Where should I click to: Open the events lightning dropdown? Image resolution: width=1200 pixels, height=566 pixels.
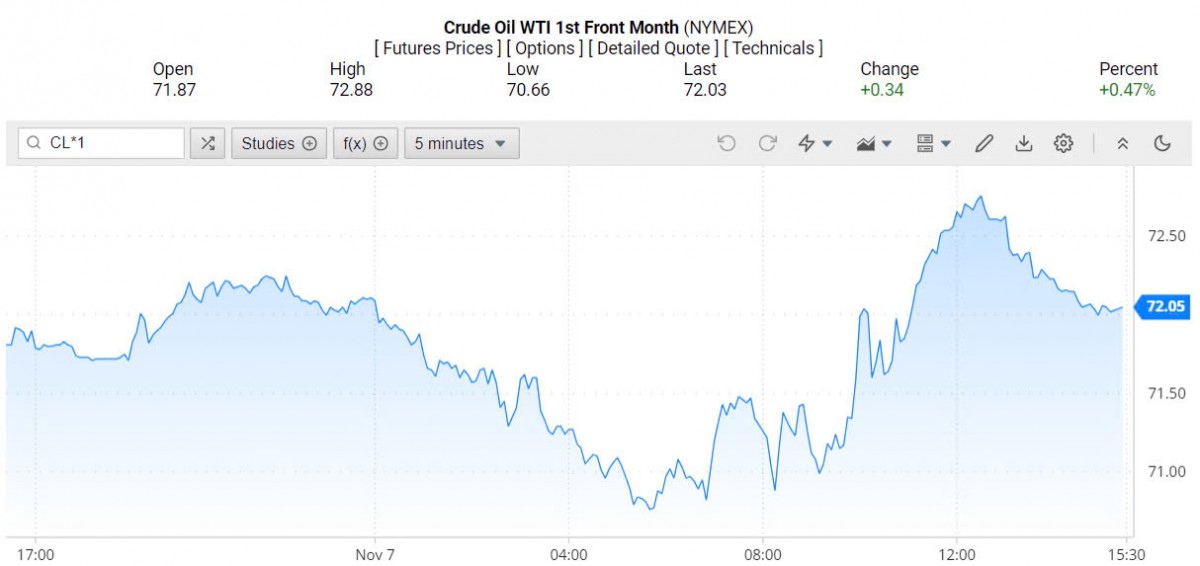click(815, 143)
